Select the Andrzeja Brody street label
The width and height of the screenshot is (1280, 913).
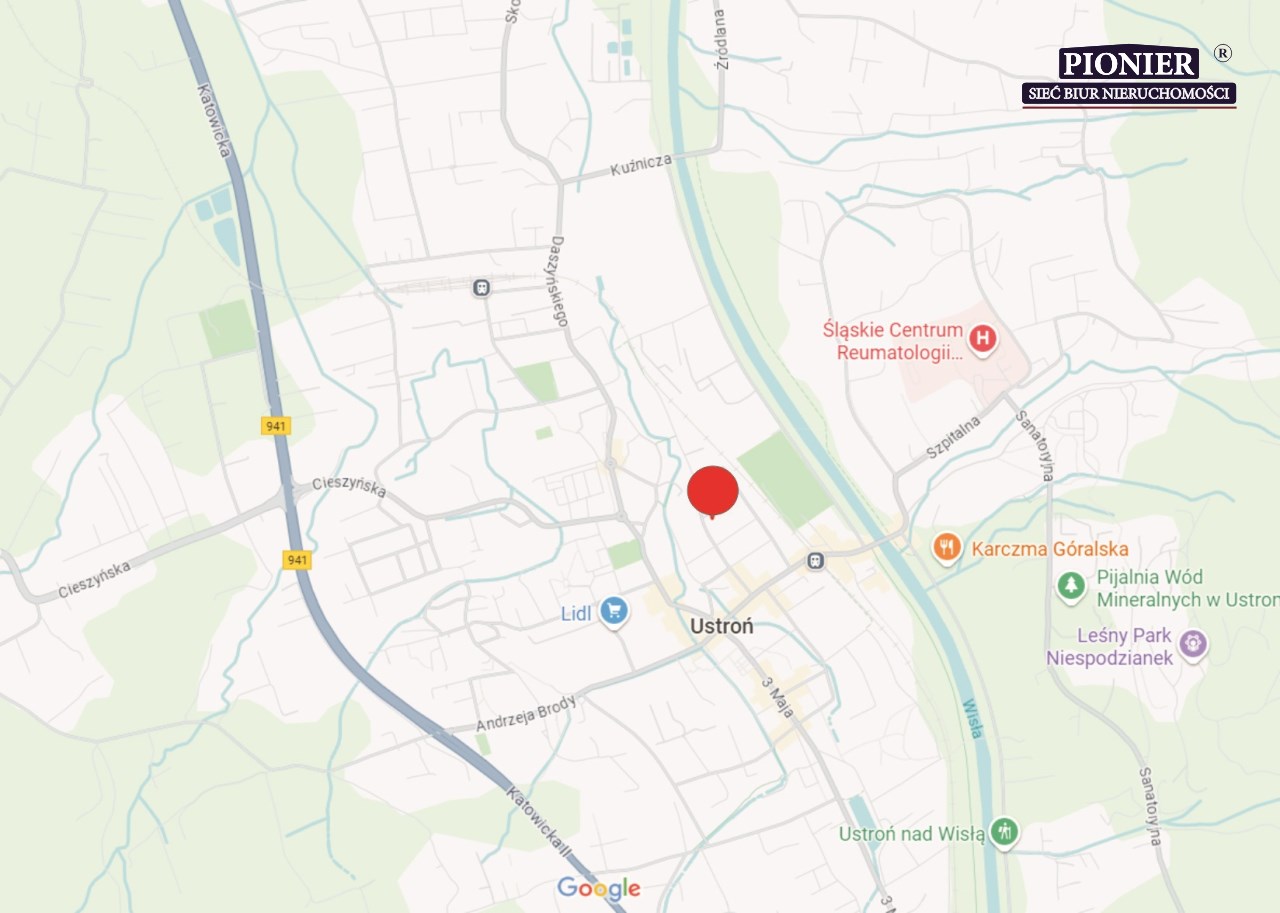click(x=526, y=713)
